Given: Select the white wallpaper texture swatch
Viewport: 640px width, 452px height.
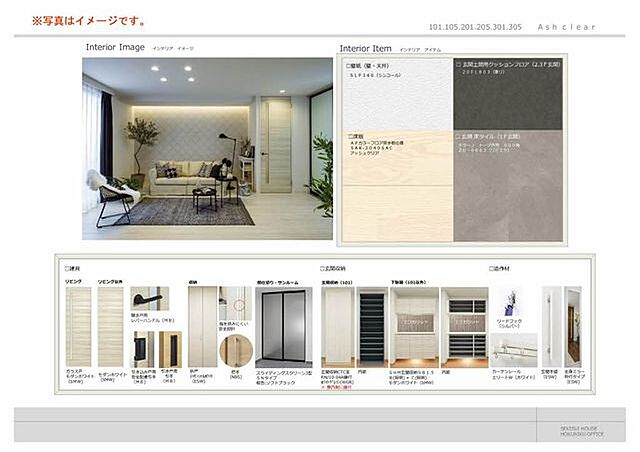Looking at the screenshot, I should click(x=398, y=95).
